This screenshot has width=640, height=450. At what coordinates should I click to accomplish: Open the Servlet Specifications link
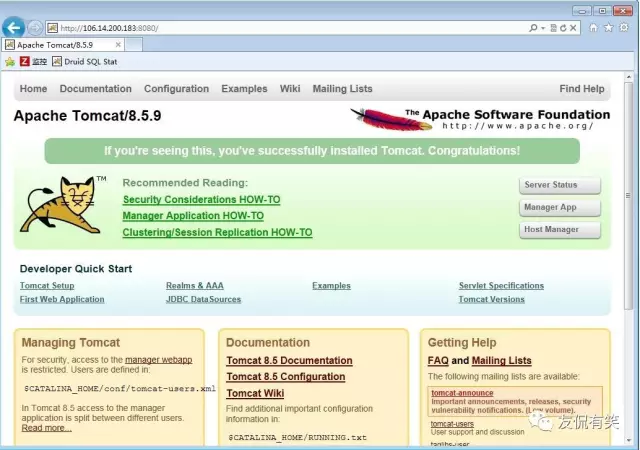(x=501, y=286)
